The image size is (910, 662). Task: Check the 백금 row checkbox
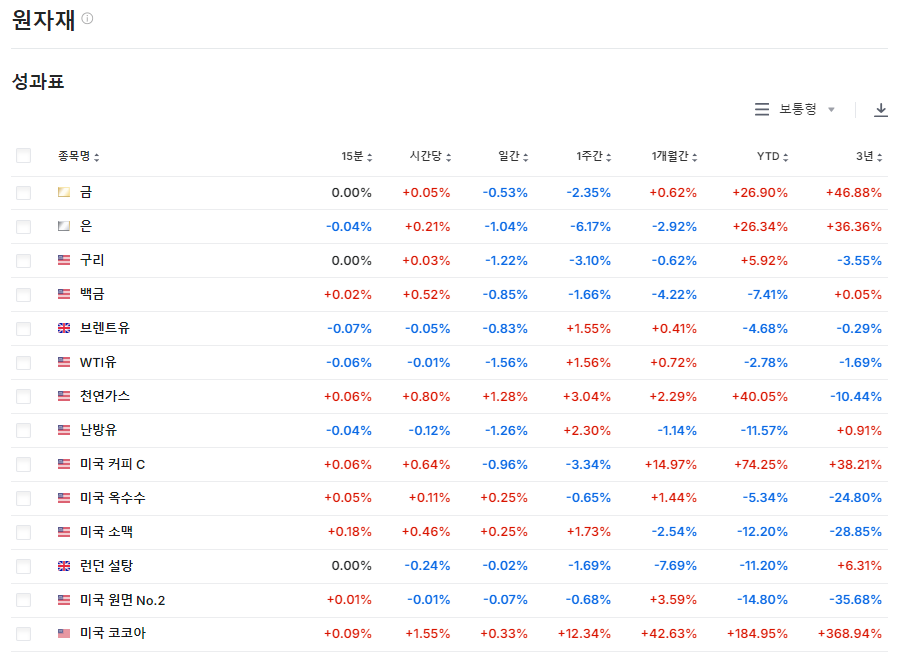pyautogui.click(x=23, y=295)
